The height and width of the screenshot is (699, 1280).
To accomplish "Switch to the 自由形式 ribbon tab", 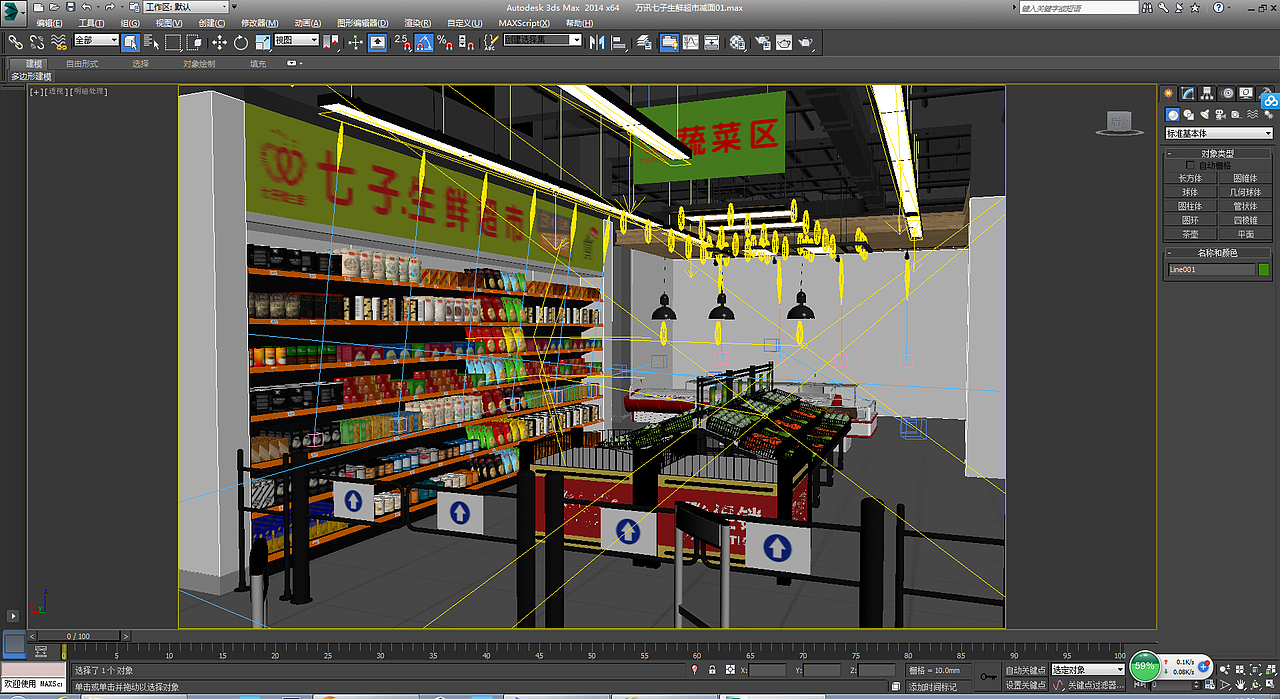I will [x=82, y=63].
